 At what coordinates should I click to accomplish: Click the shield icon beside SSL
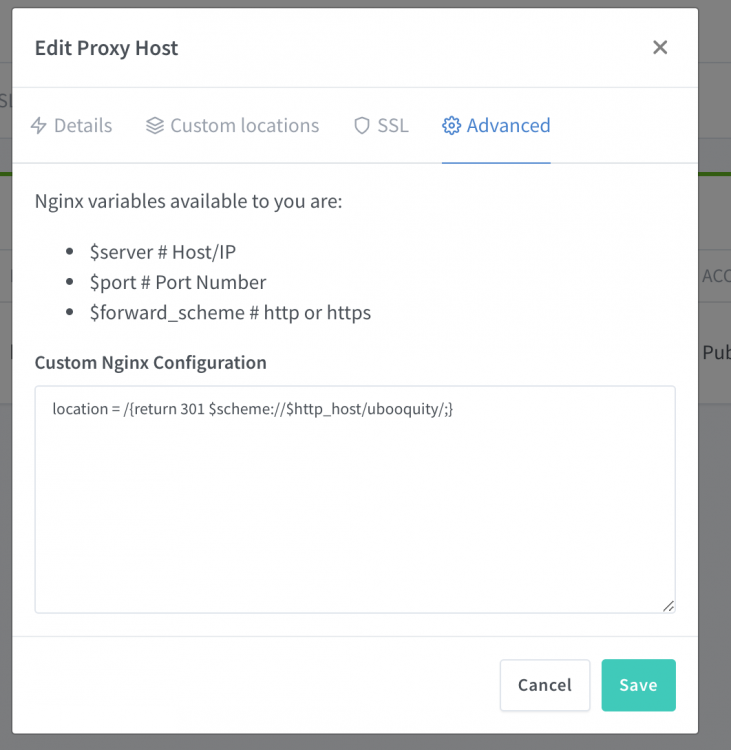362,125
